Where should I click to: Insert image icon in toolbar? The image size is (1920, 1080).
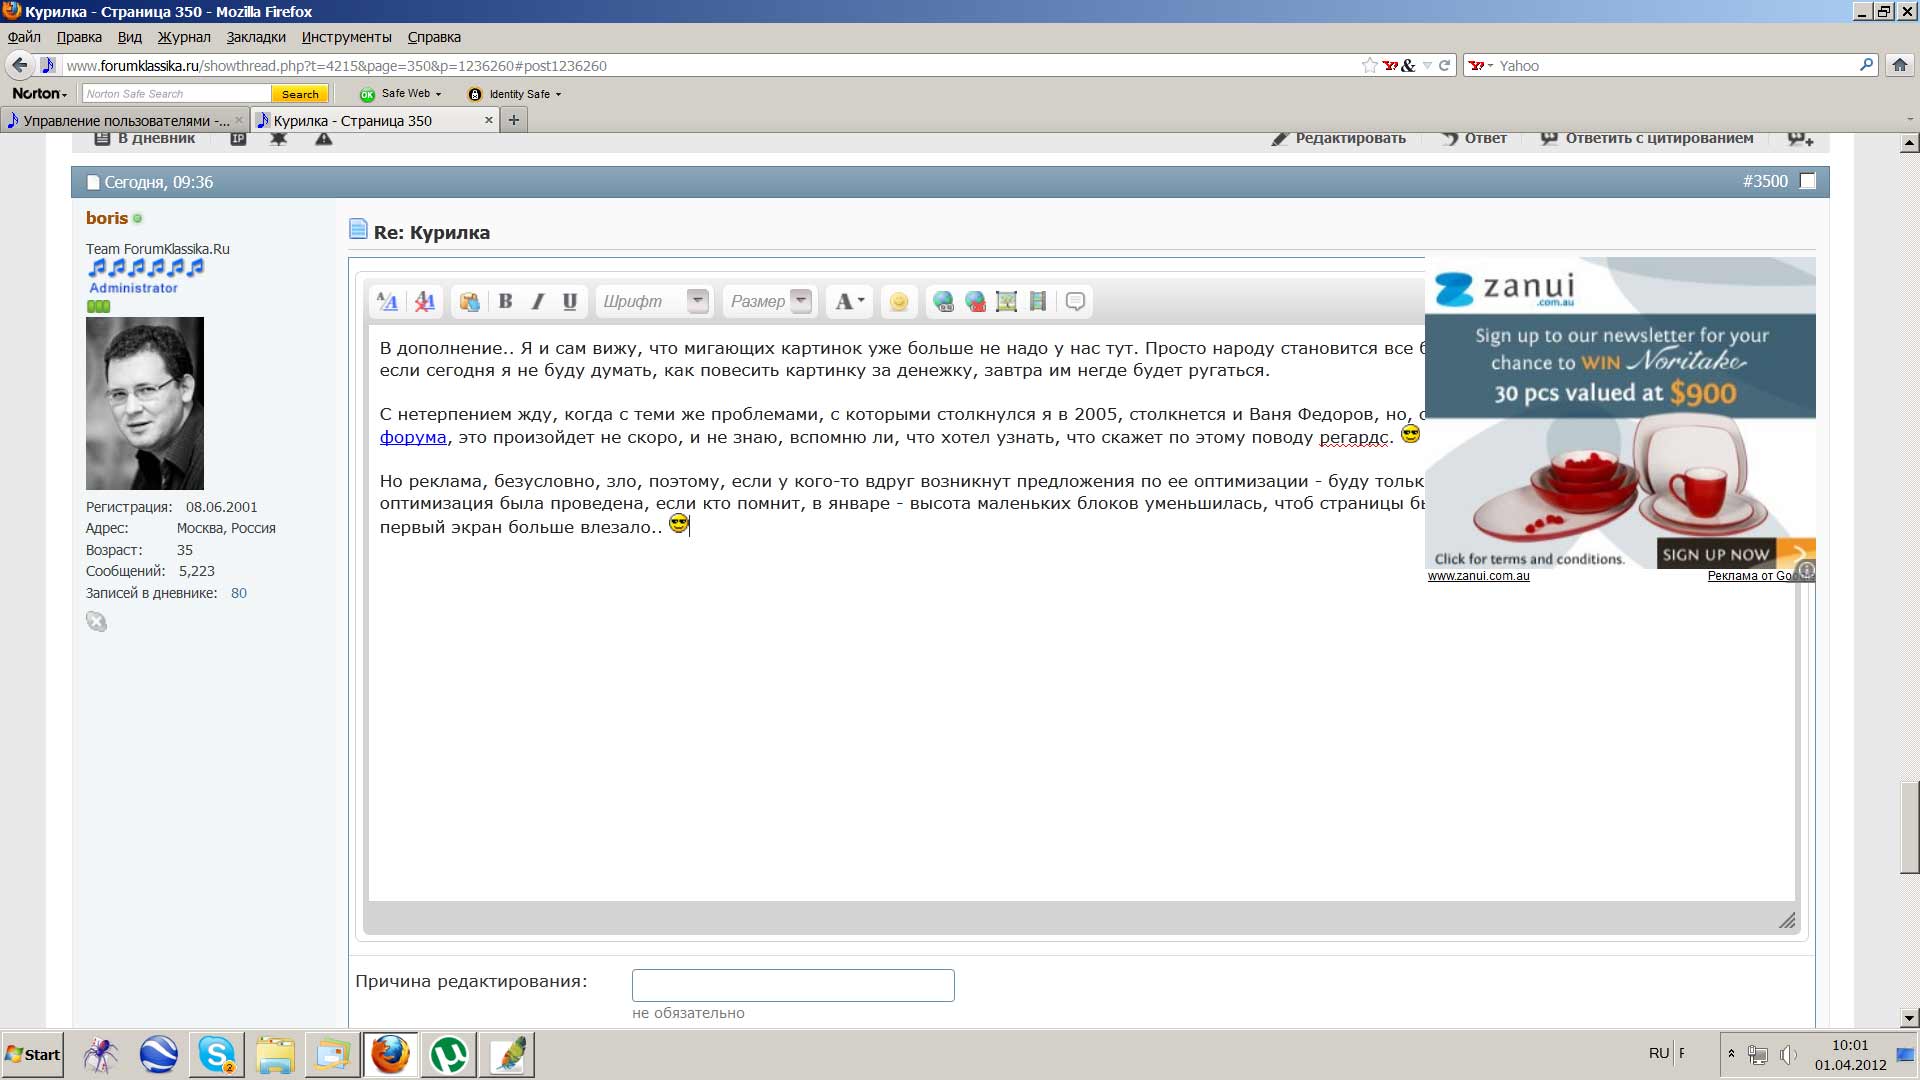(x=1007, y=301)
